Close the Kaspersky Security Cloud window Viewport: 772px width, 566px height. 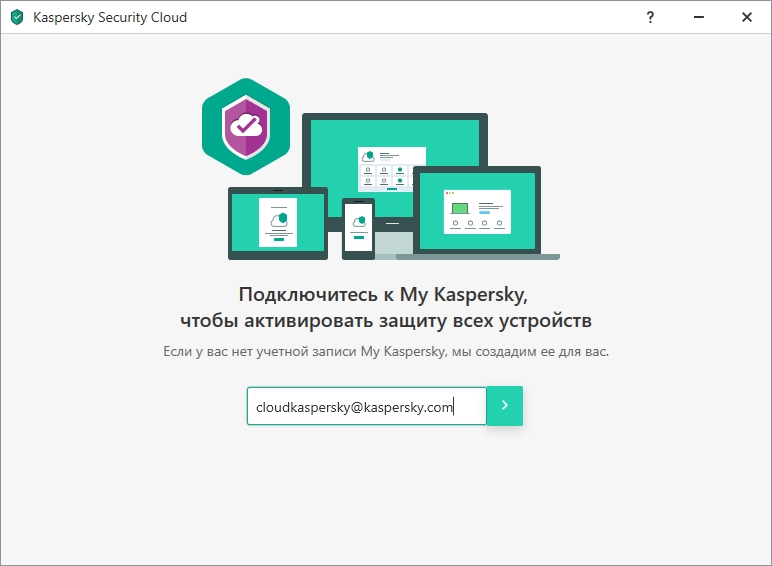(747, 17)
